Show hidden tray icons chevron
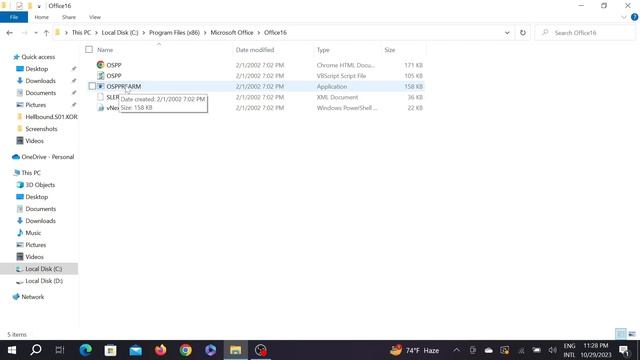Screen dimensions: 640x360 click(457, 350)
